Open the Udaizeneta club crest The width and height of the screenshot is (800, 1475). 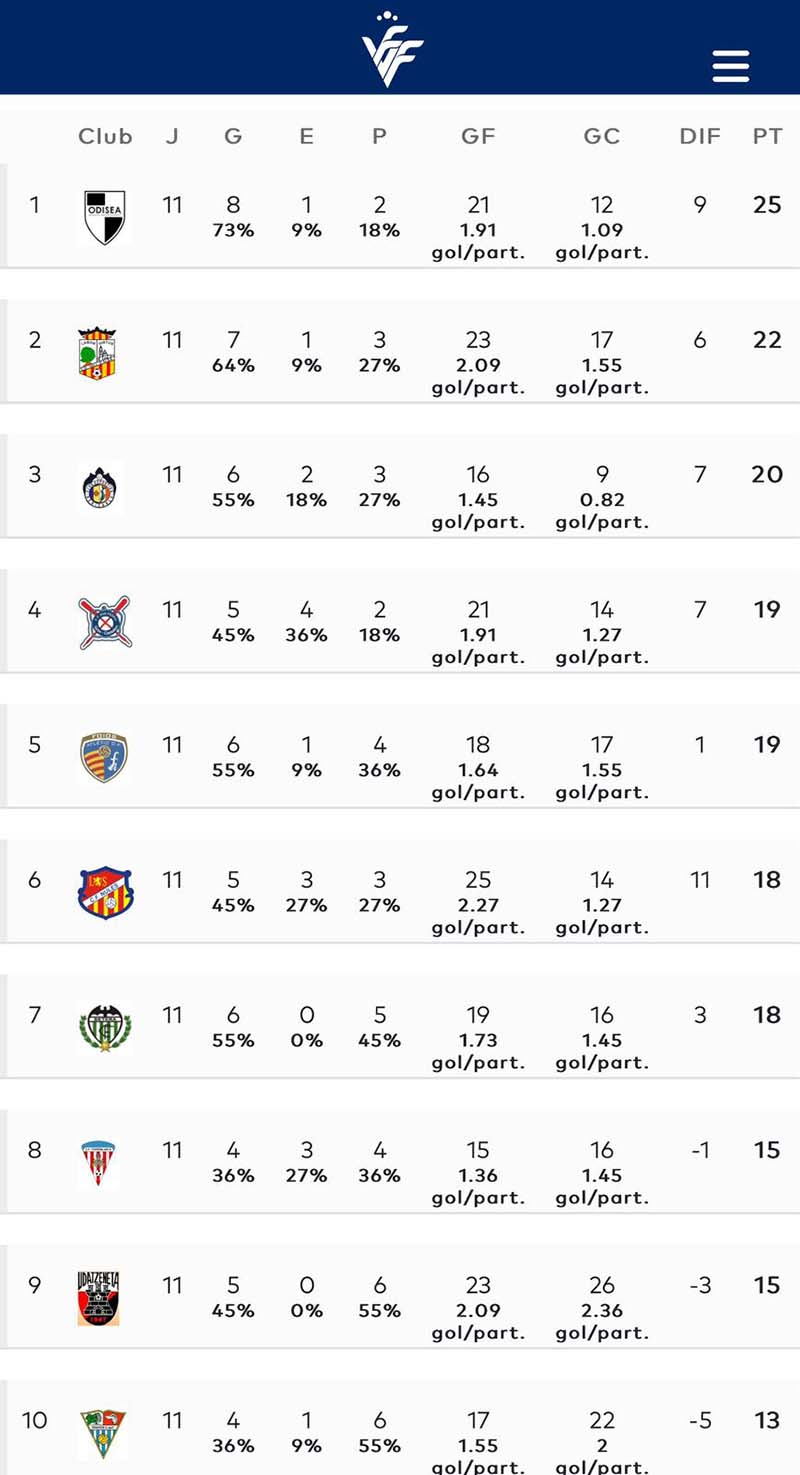tap(99, 1297)
